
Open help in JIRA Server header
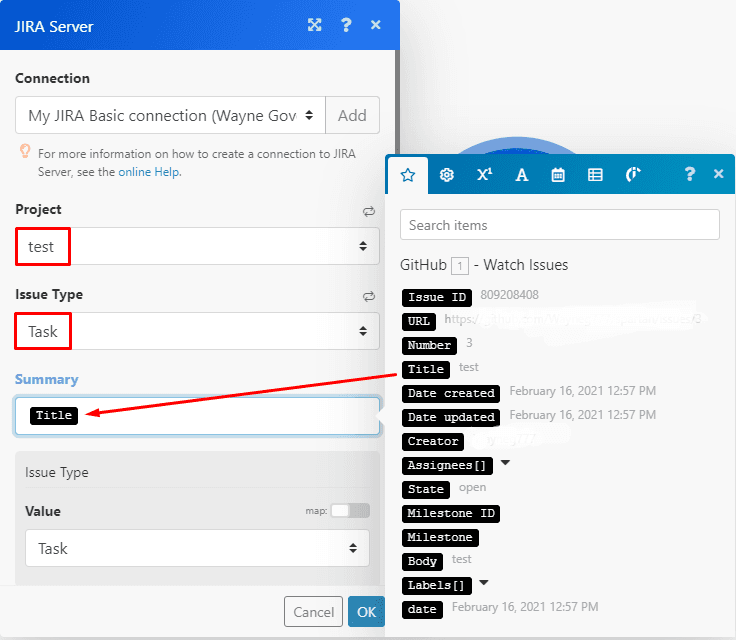(x=346, y=25)
